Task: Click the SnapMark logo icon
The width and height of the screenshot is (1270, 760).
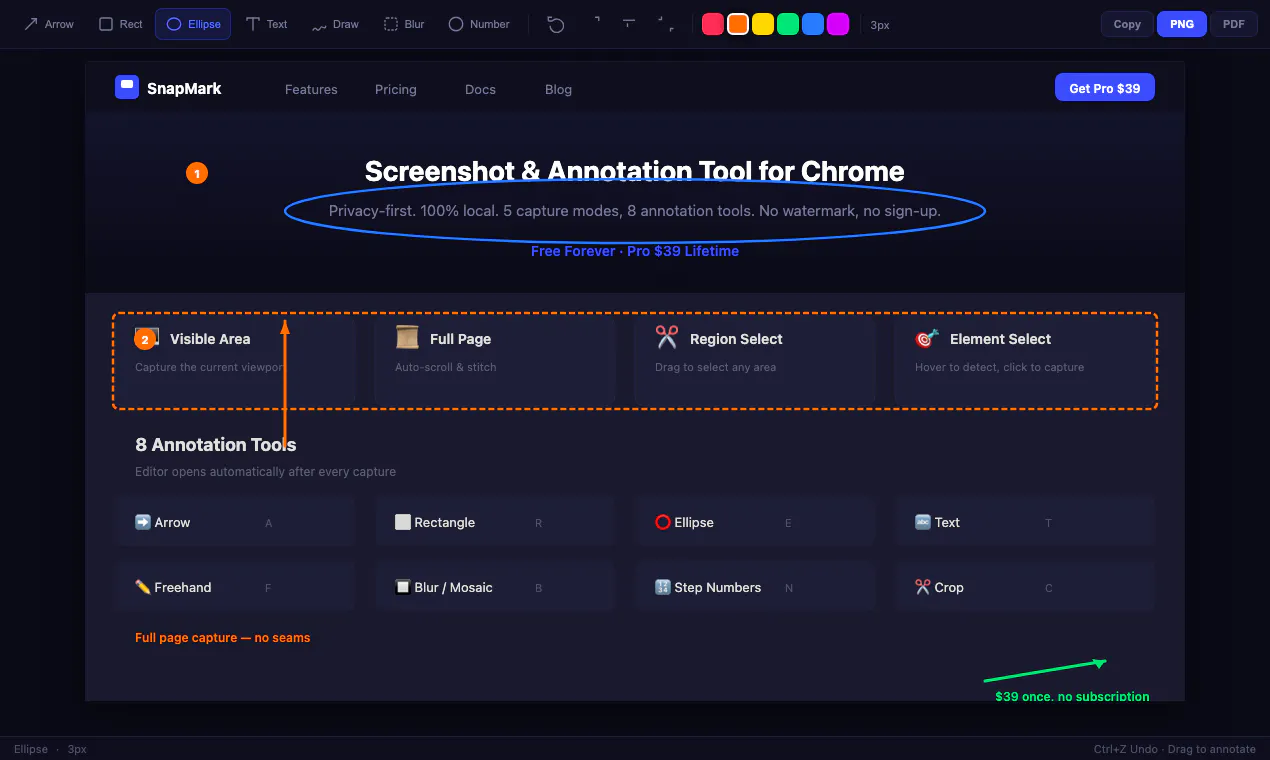Action: pos(127,87)
